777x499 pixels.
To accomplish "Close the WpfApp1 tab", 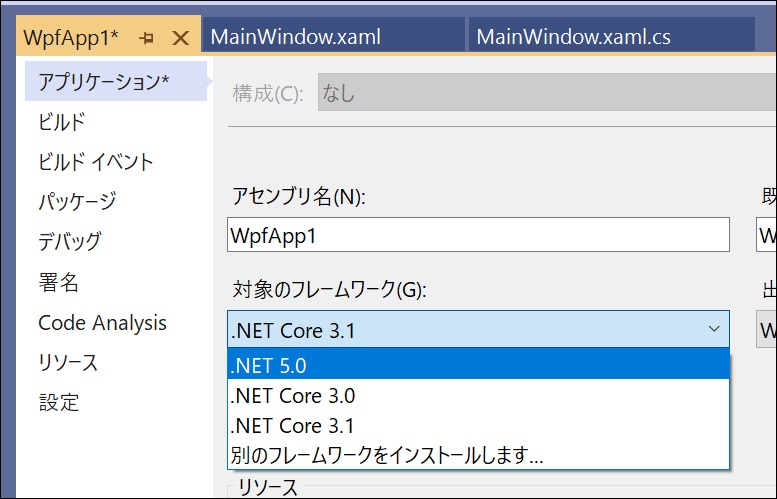I will tap(180, 38).
